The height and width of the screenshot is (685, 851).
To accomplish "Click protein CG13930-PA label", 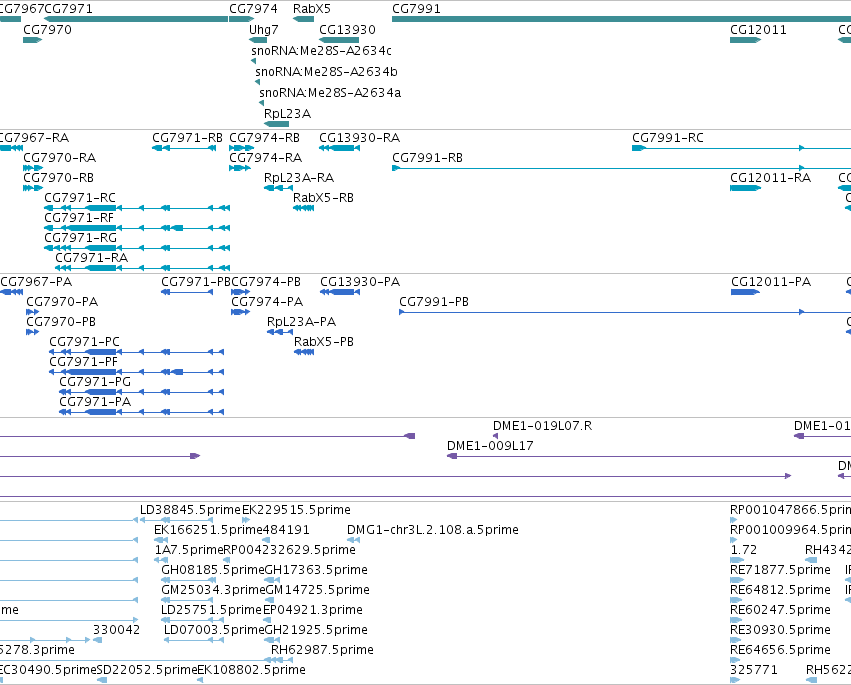I will click(x=360, y=282).
